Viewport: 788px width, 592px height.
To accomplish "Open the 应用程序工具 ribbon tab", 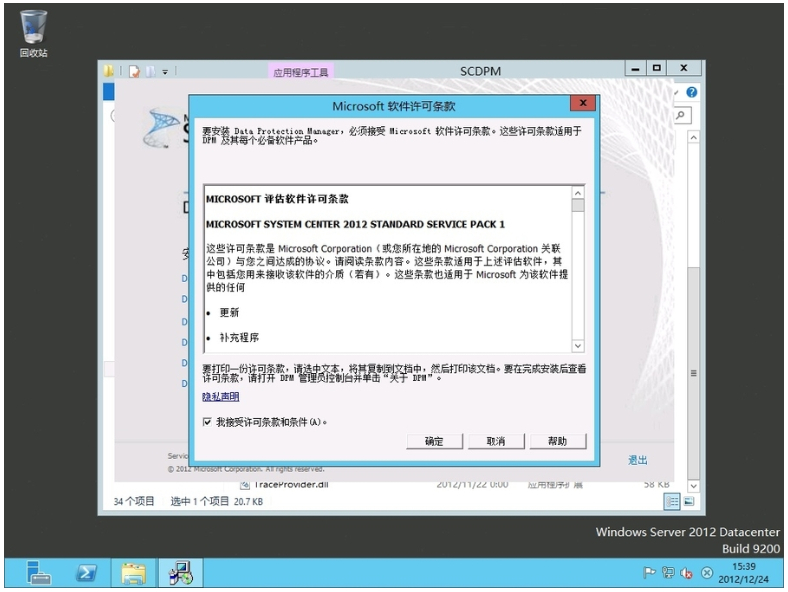I will 301,72.
